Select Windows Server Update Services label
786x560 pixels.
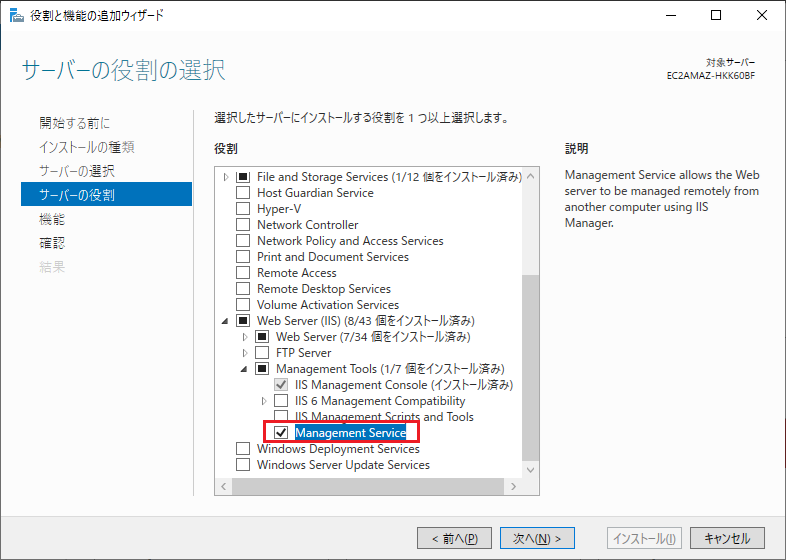pos(343,465)
